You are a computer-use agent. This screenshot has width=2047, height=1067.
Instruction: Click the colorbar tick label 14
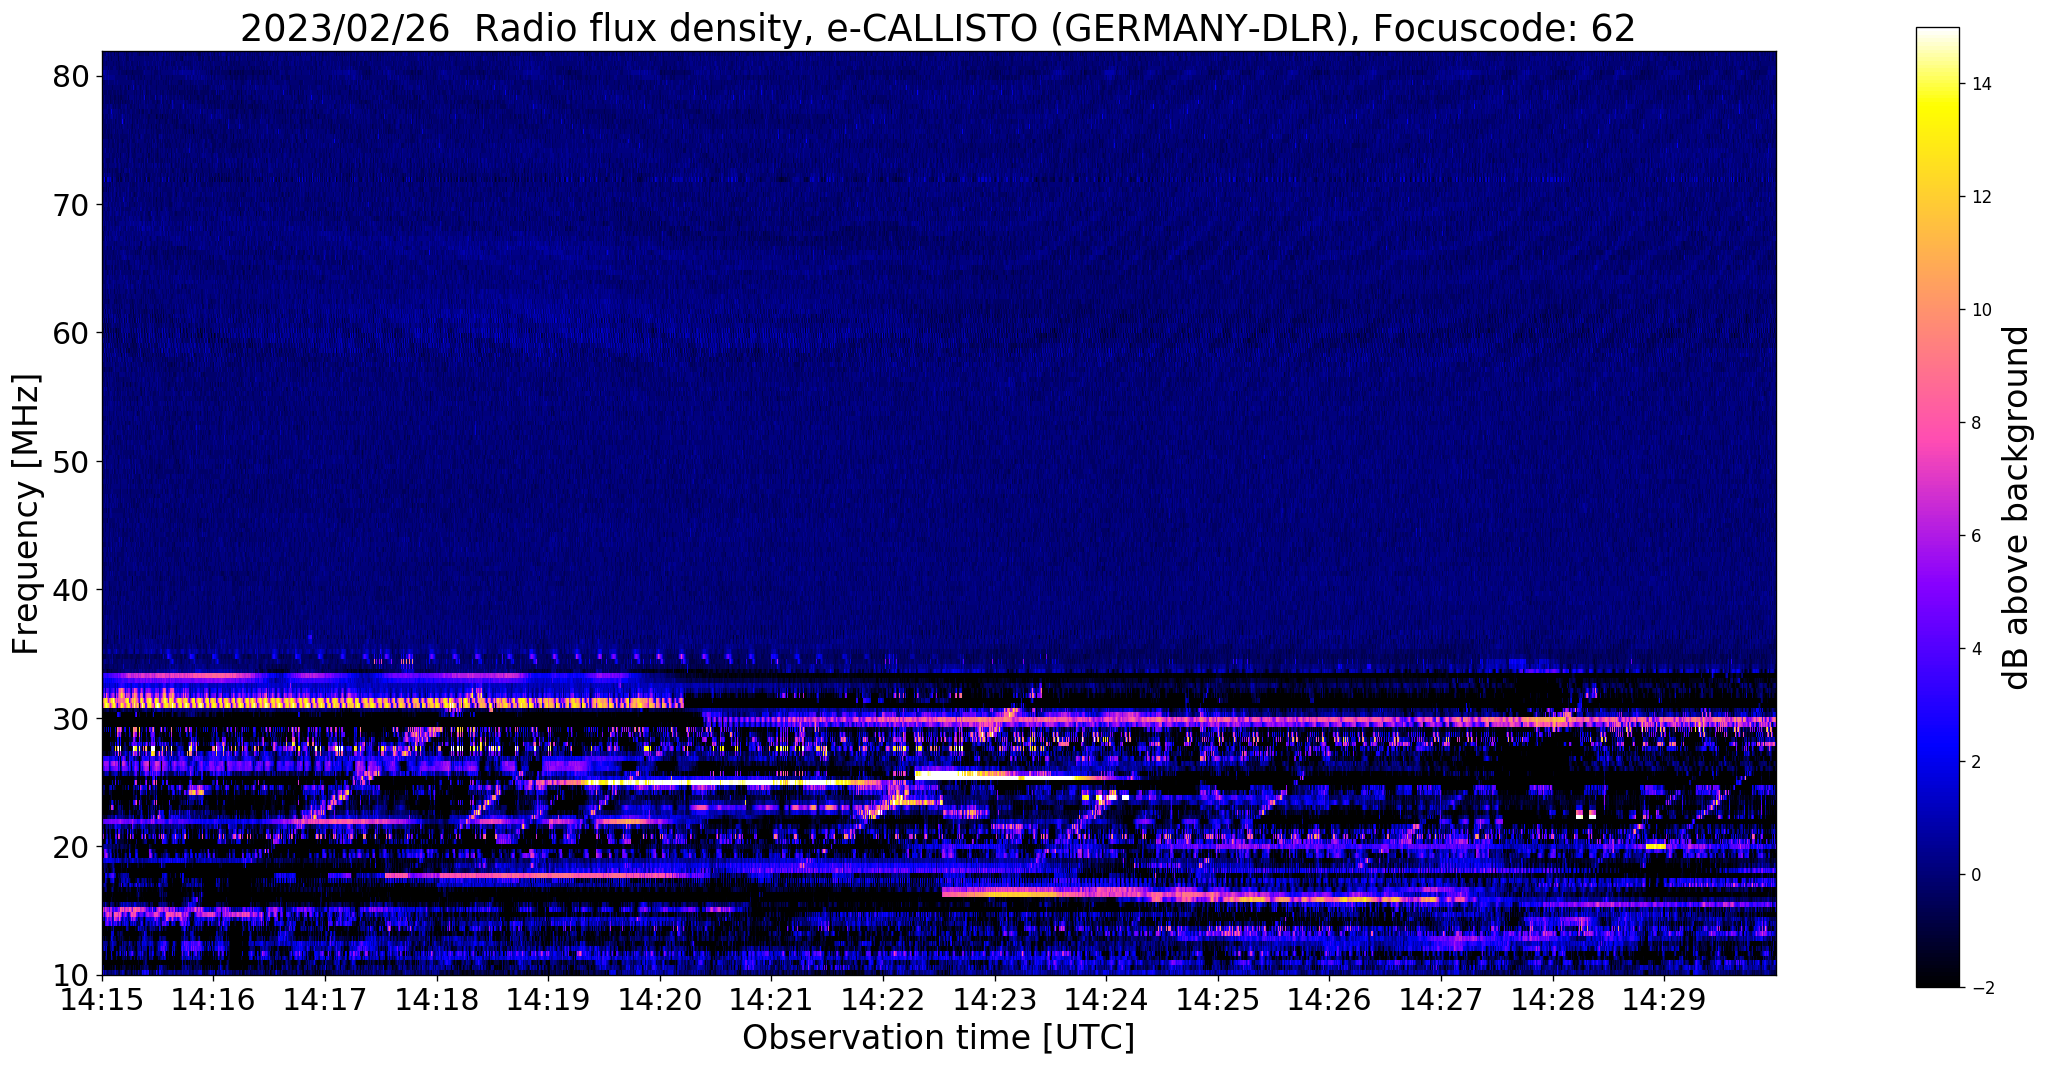pos(1980,84)
